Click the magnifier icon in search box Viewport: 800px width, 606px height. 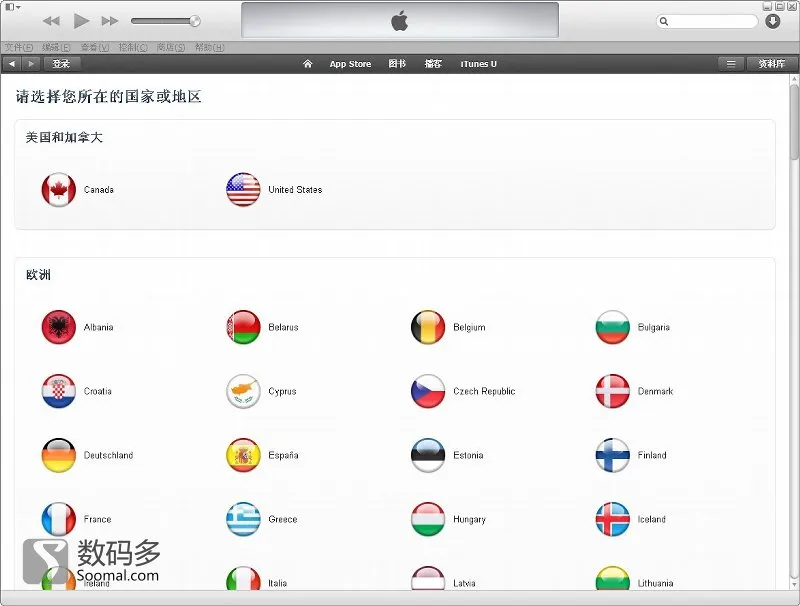pos(664,21)
